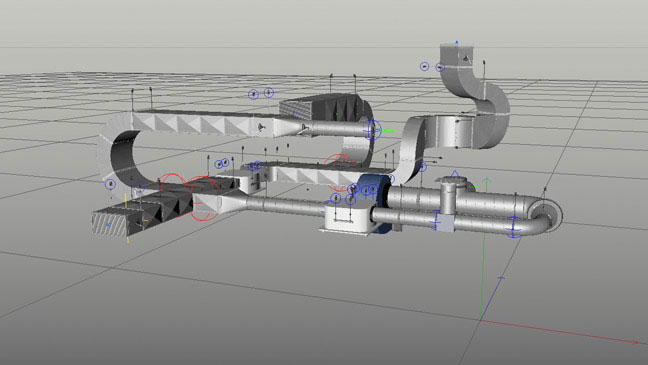Click the red world axis arrow tip
This screenshot has height=365, width=648.
point(635,342)
